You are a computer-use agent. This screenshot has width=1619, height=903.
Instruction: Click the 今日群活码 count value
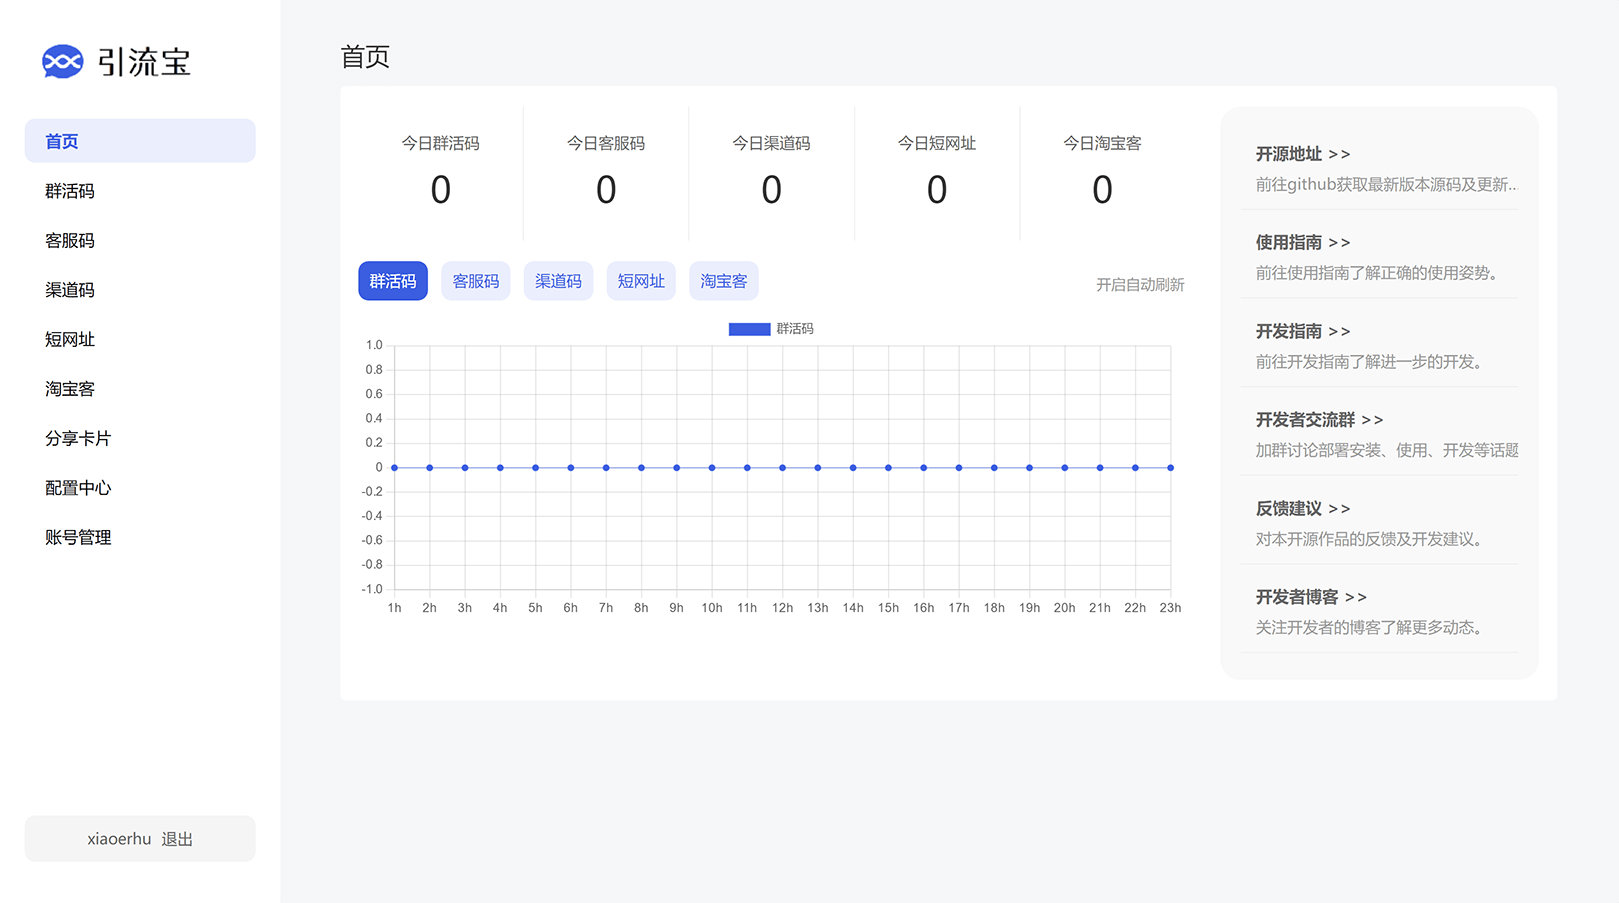click(441, 190)
